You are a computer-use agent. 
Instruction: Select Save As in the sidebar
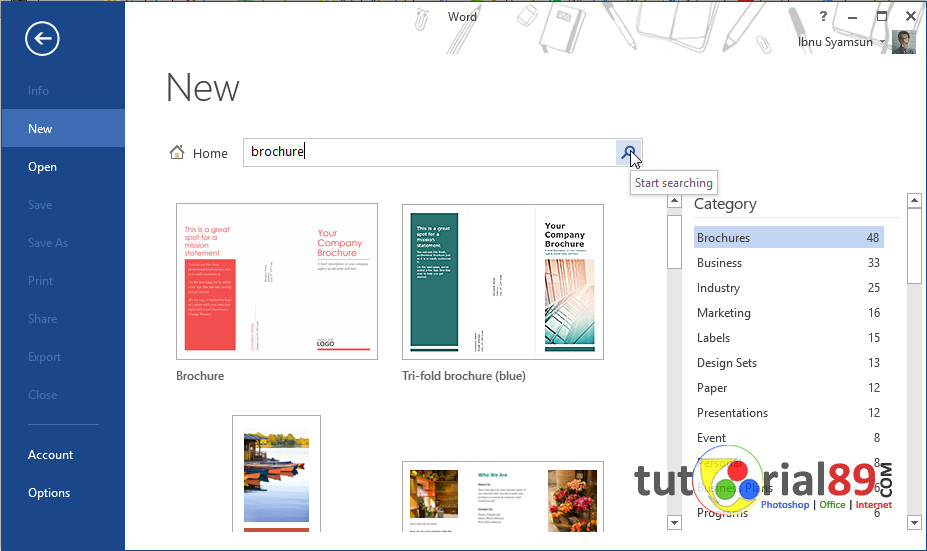coord(48,242)
